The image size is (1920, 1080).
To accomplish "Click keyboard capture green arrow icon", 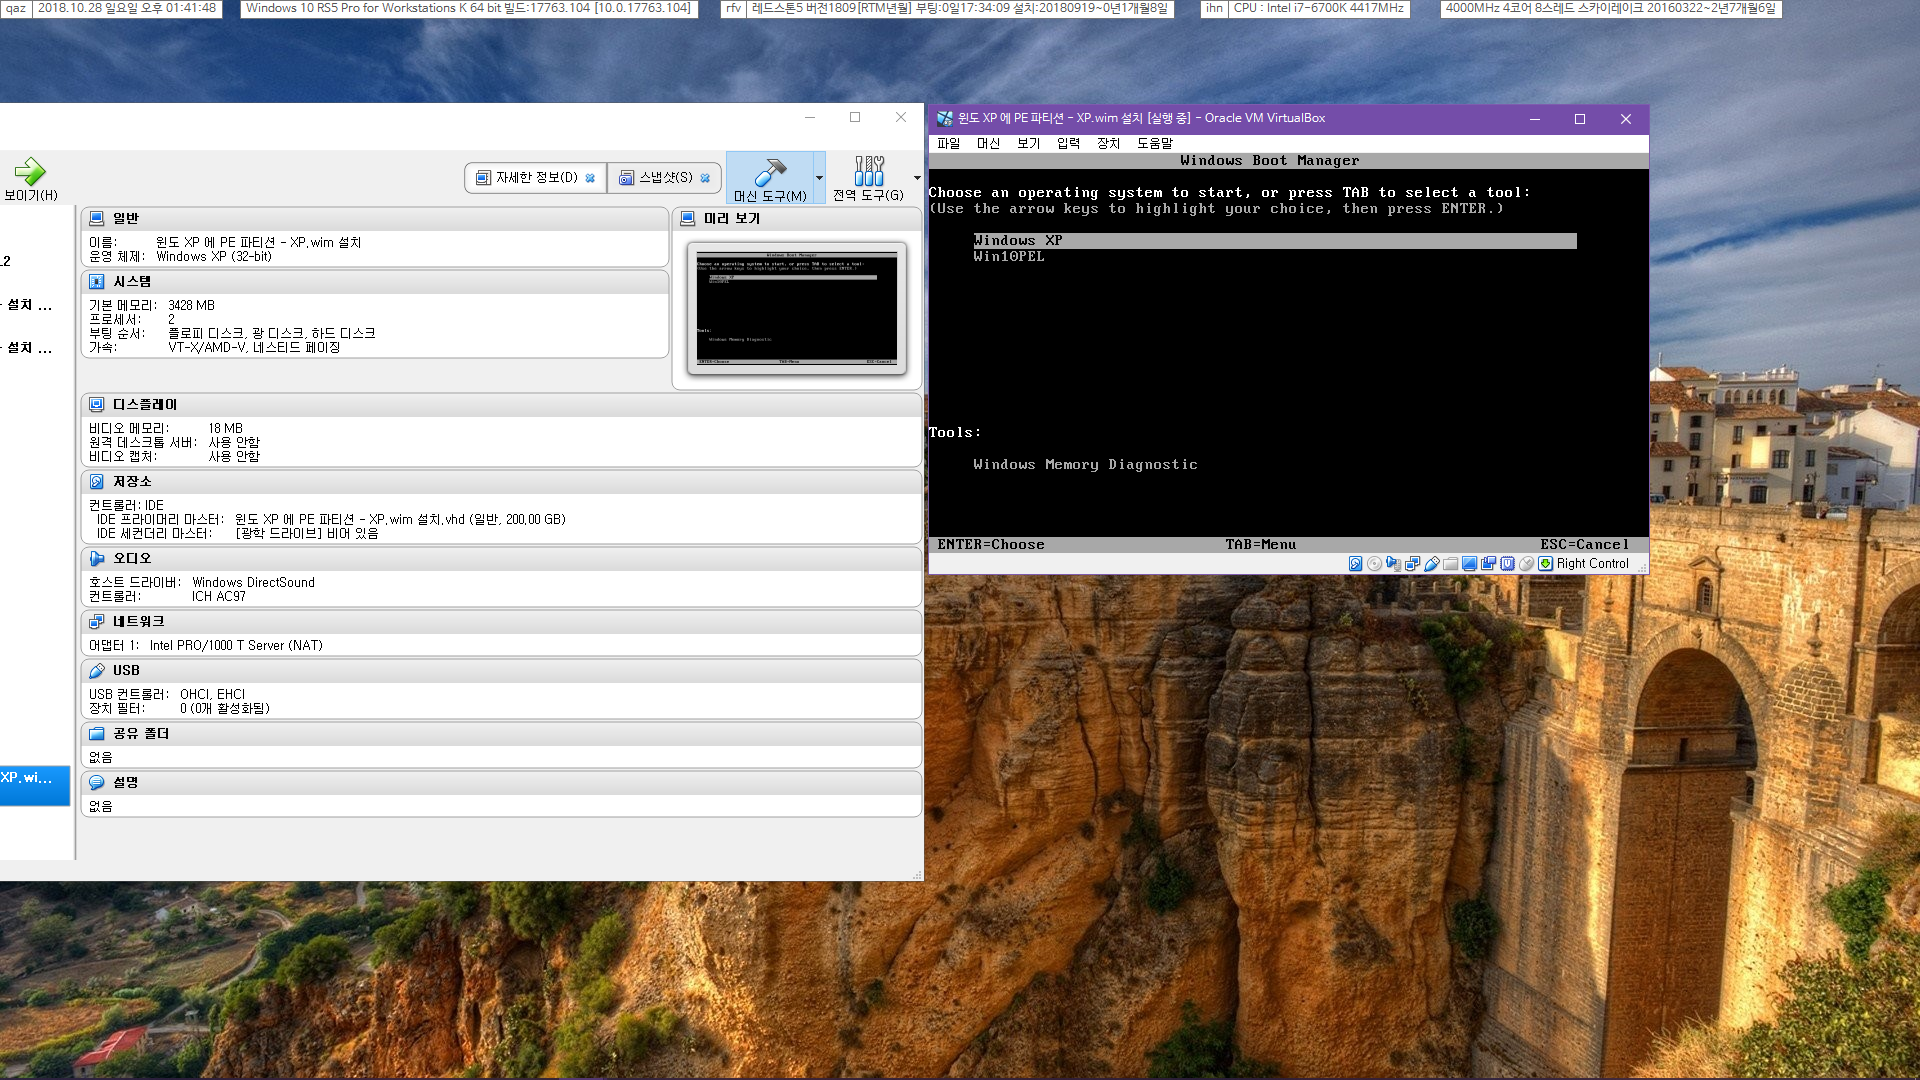I will point(1546,564).
